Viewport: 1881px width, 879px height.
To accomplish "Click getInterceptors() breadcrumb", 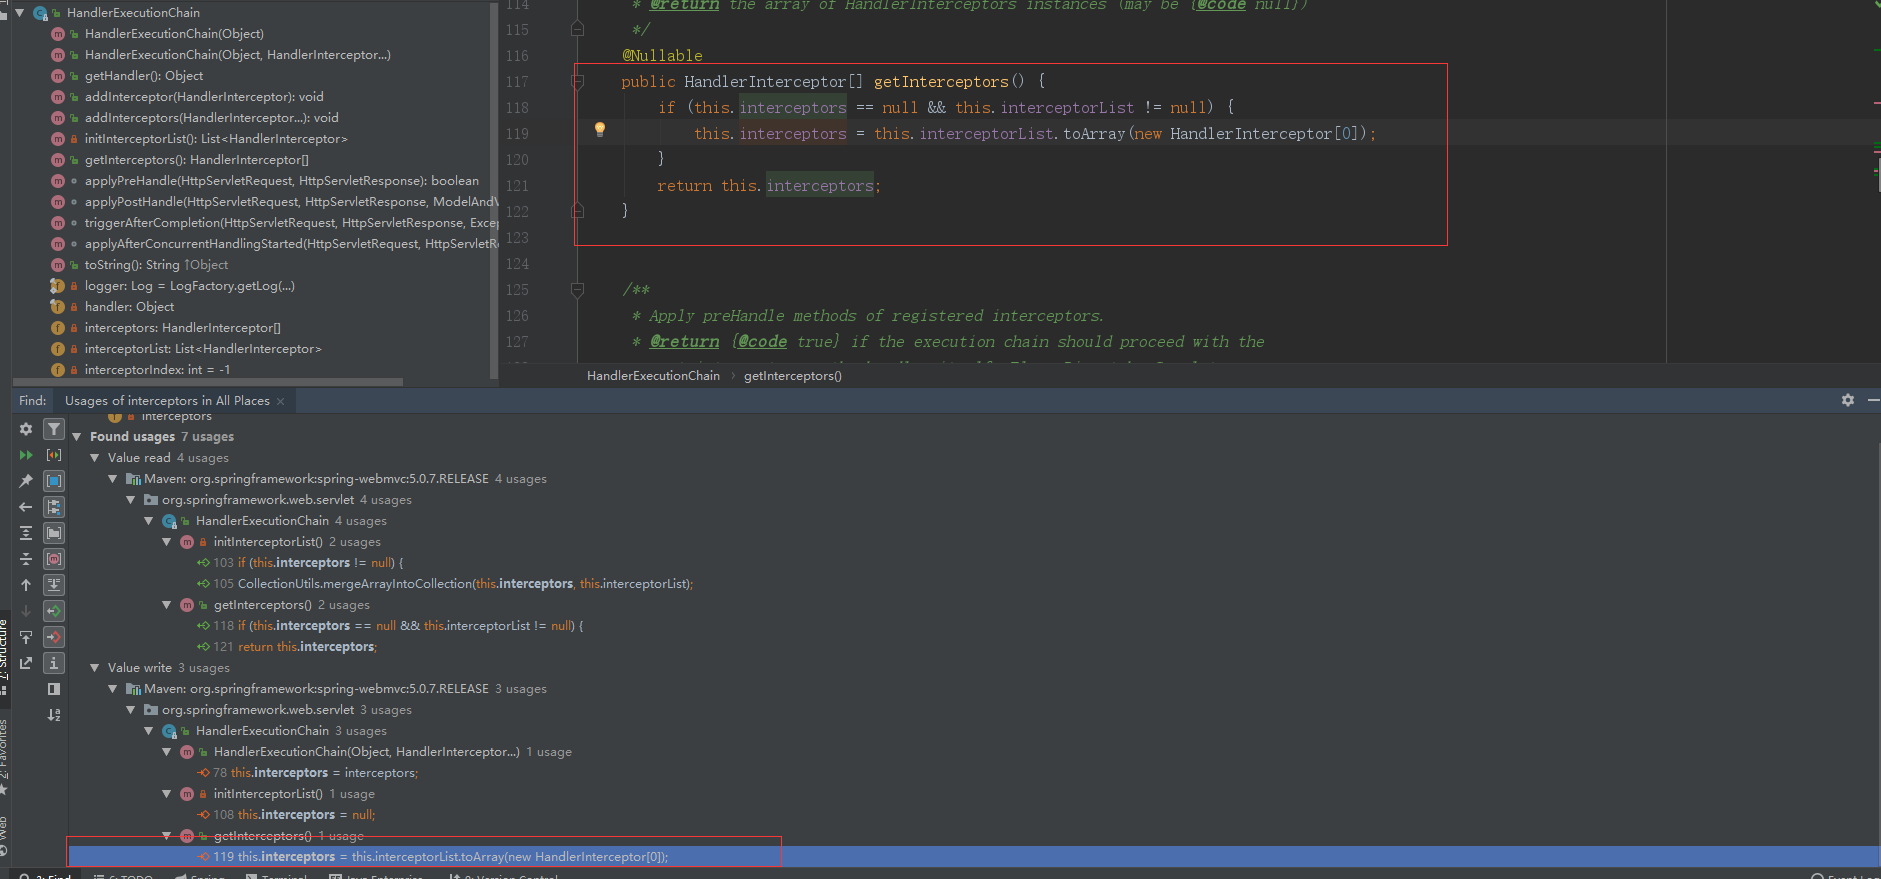I will (x=793, y=376).
